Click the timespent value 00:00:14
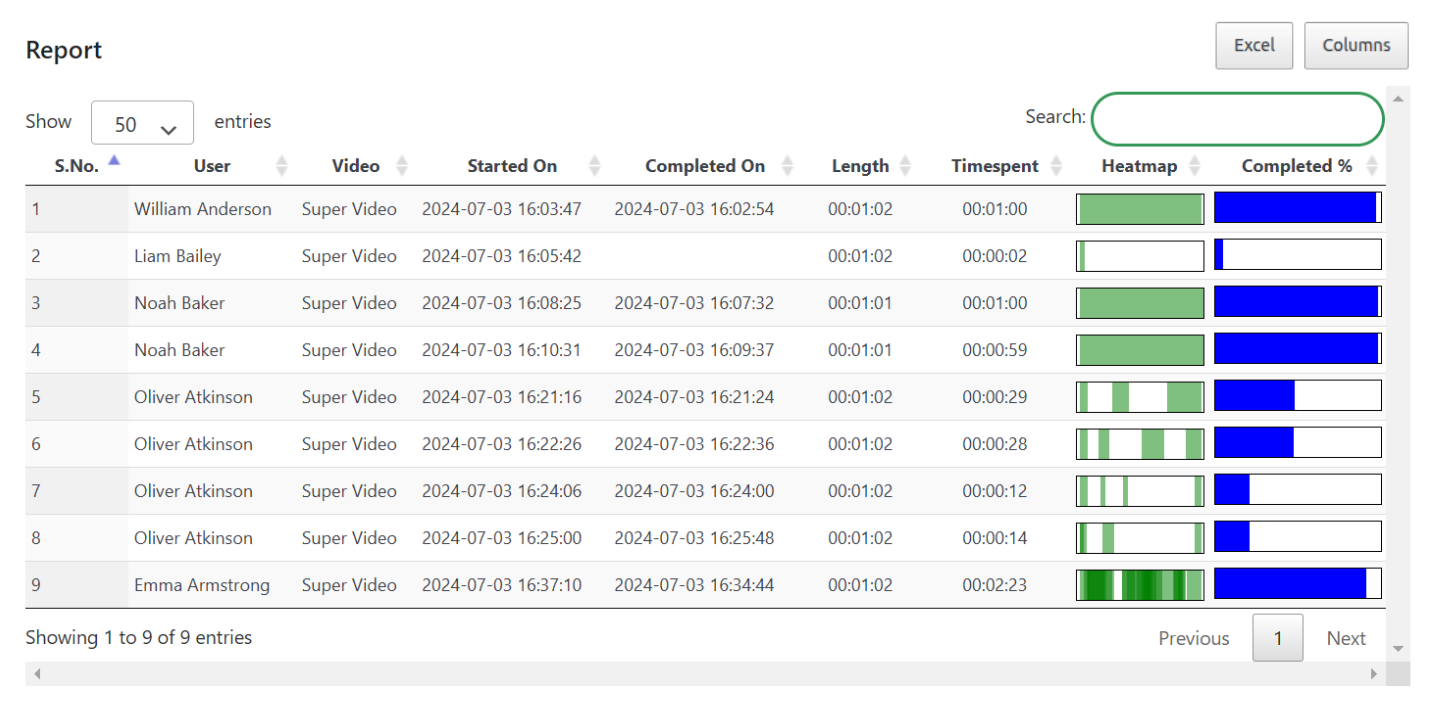The width and height of the screenshot is (1436, 708). click(995, 538)
